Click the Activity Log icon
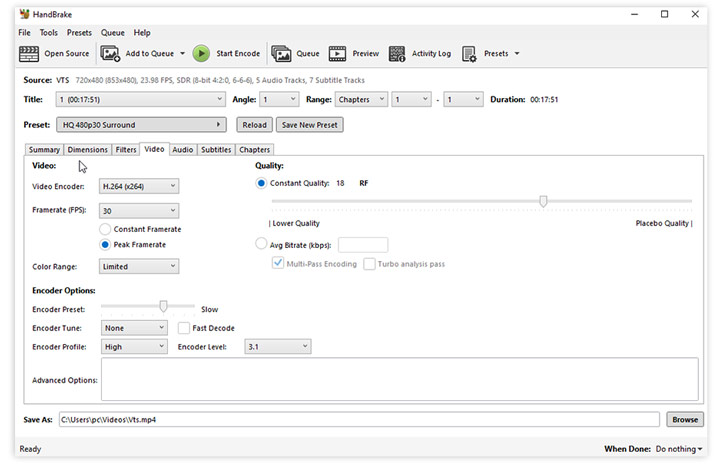The height and width of the screenshot is (466, 720). point(397,54)
